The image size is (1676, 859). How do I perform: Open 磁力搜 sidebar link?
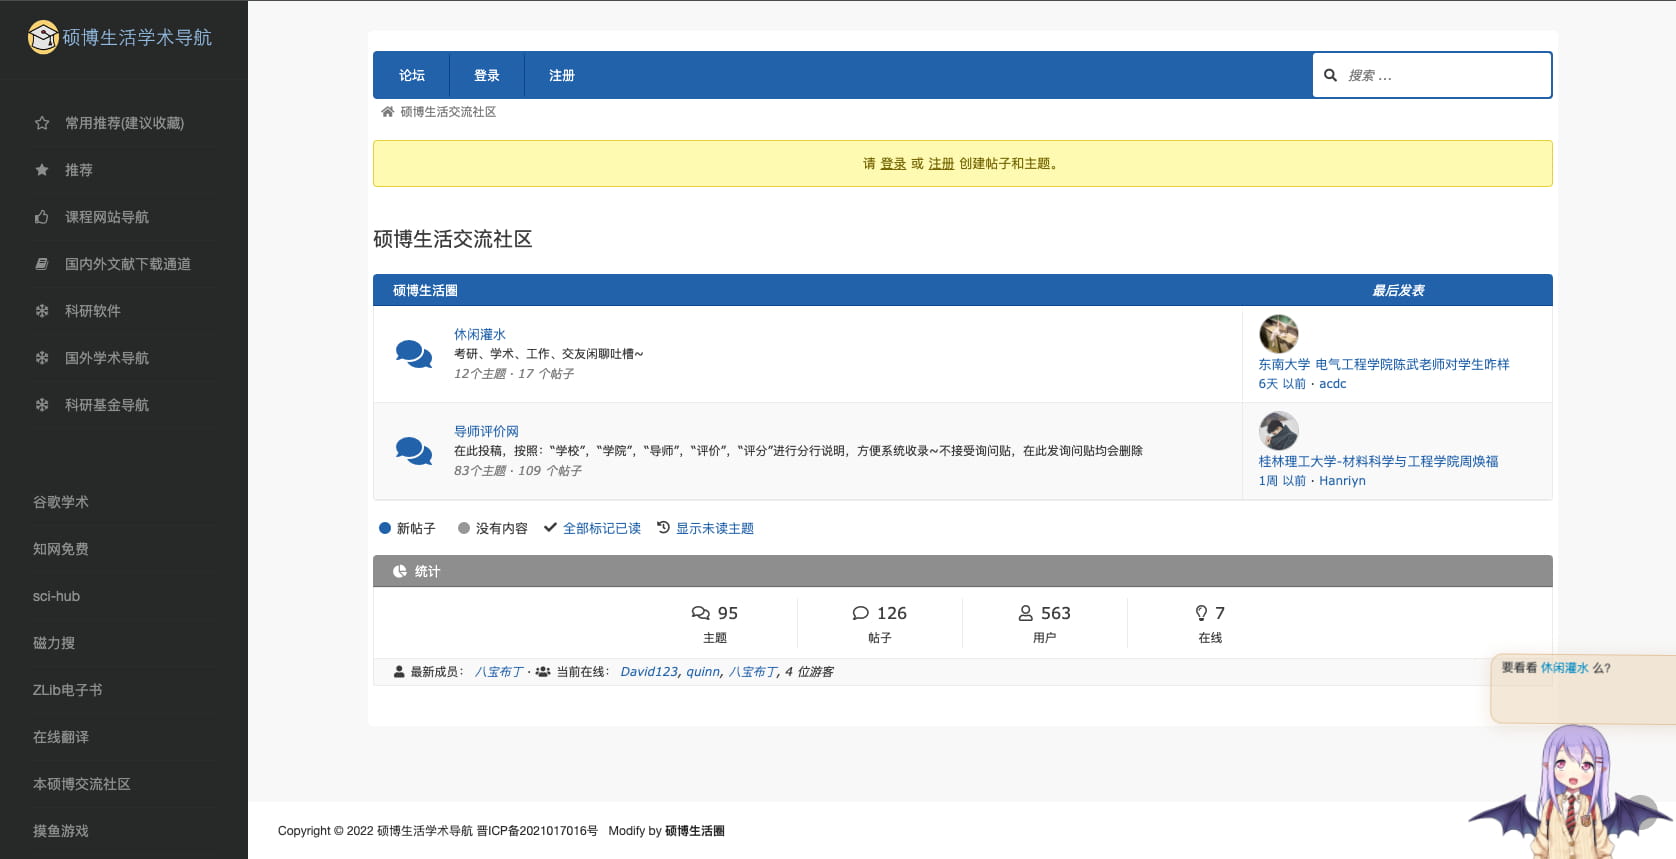pos(54,643)
